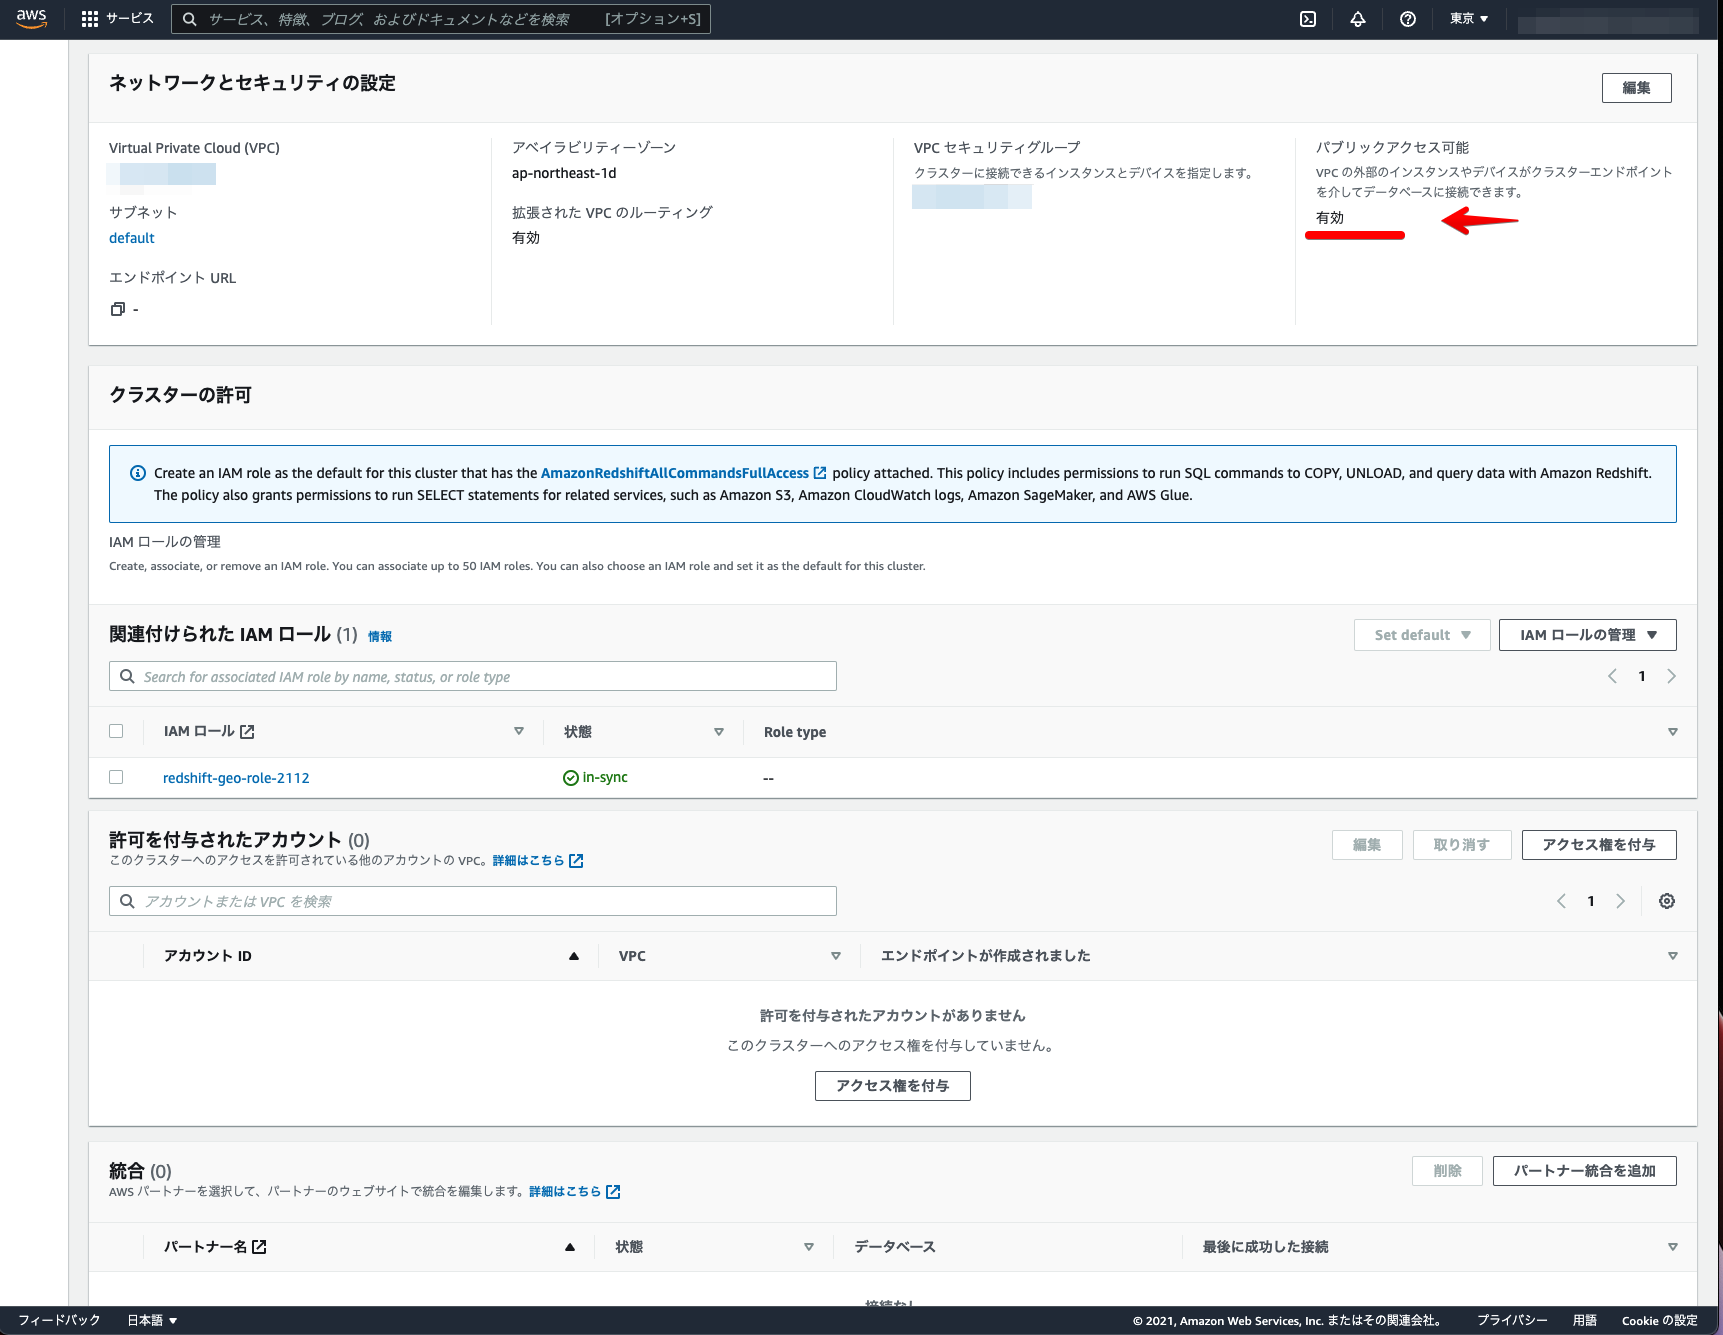Copy the endpoint URL
The width and height of the screenshot is (1723, 1335).
[117, 308]
